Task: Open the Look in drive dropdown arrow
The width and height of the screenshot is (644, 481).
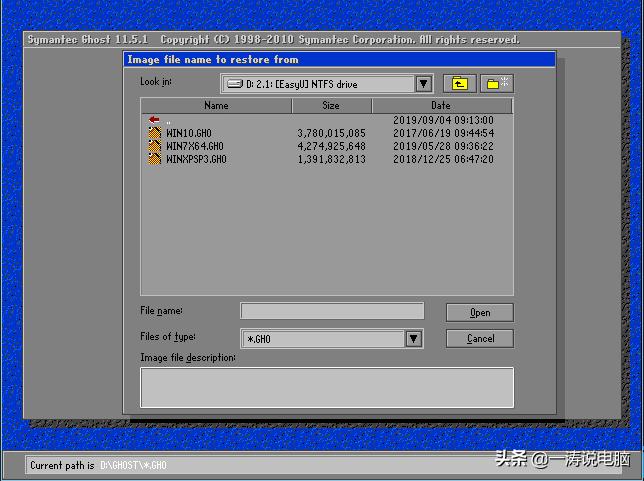Action: [423, 84]
